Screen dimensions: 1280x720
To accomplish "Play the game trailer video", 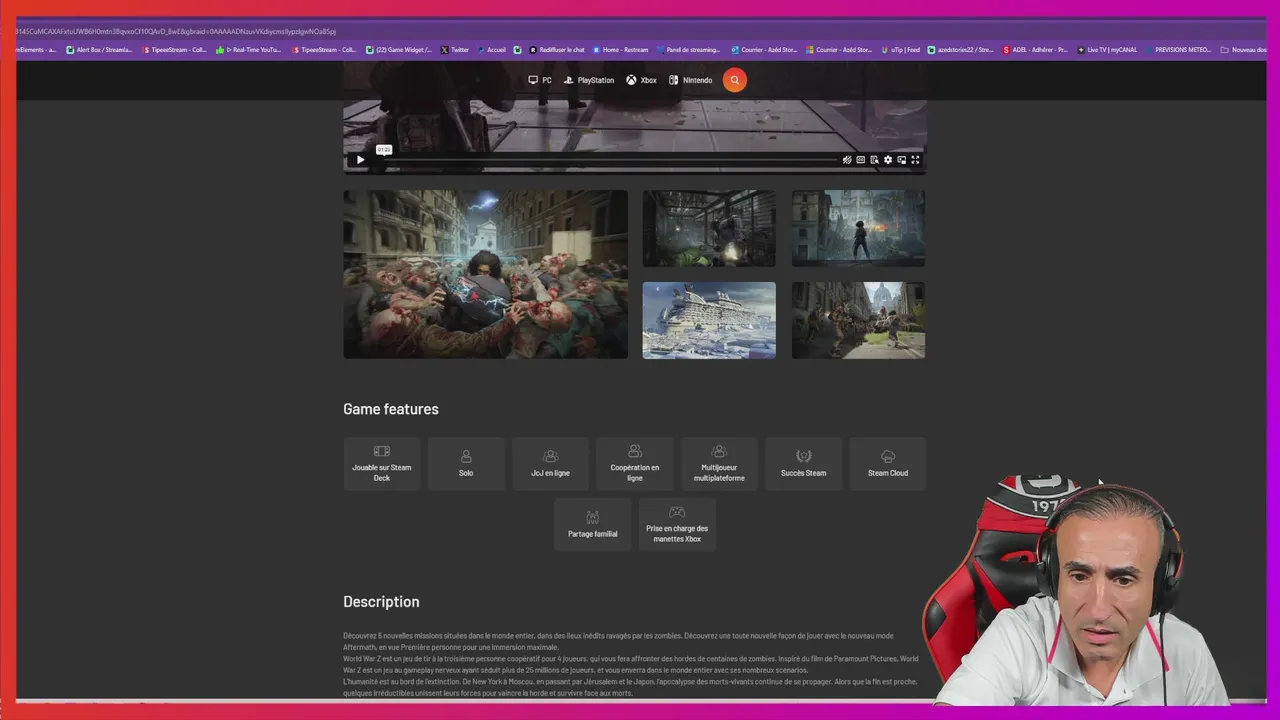I will (x=360, y=160).
